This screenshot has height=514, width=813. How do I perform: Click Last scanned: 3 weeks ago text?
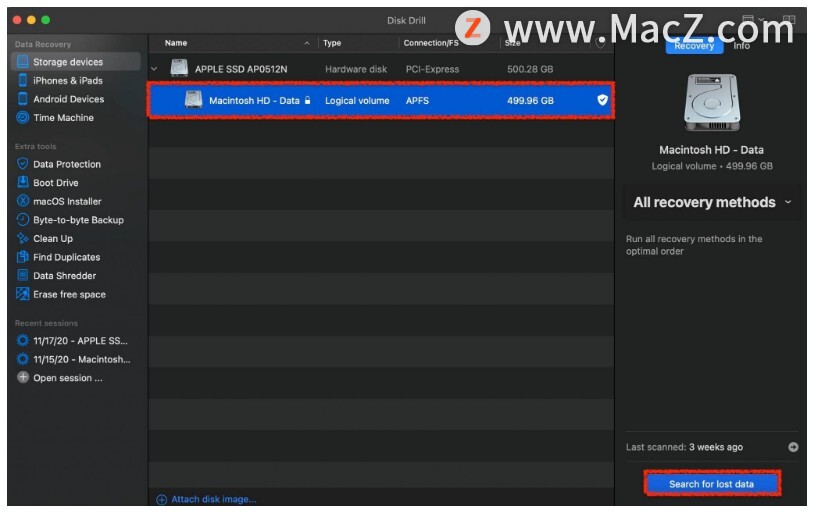[x=684, y=447]
